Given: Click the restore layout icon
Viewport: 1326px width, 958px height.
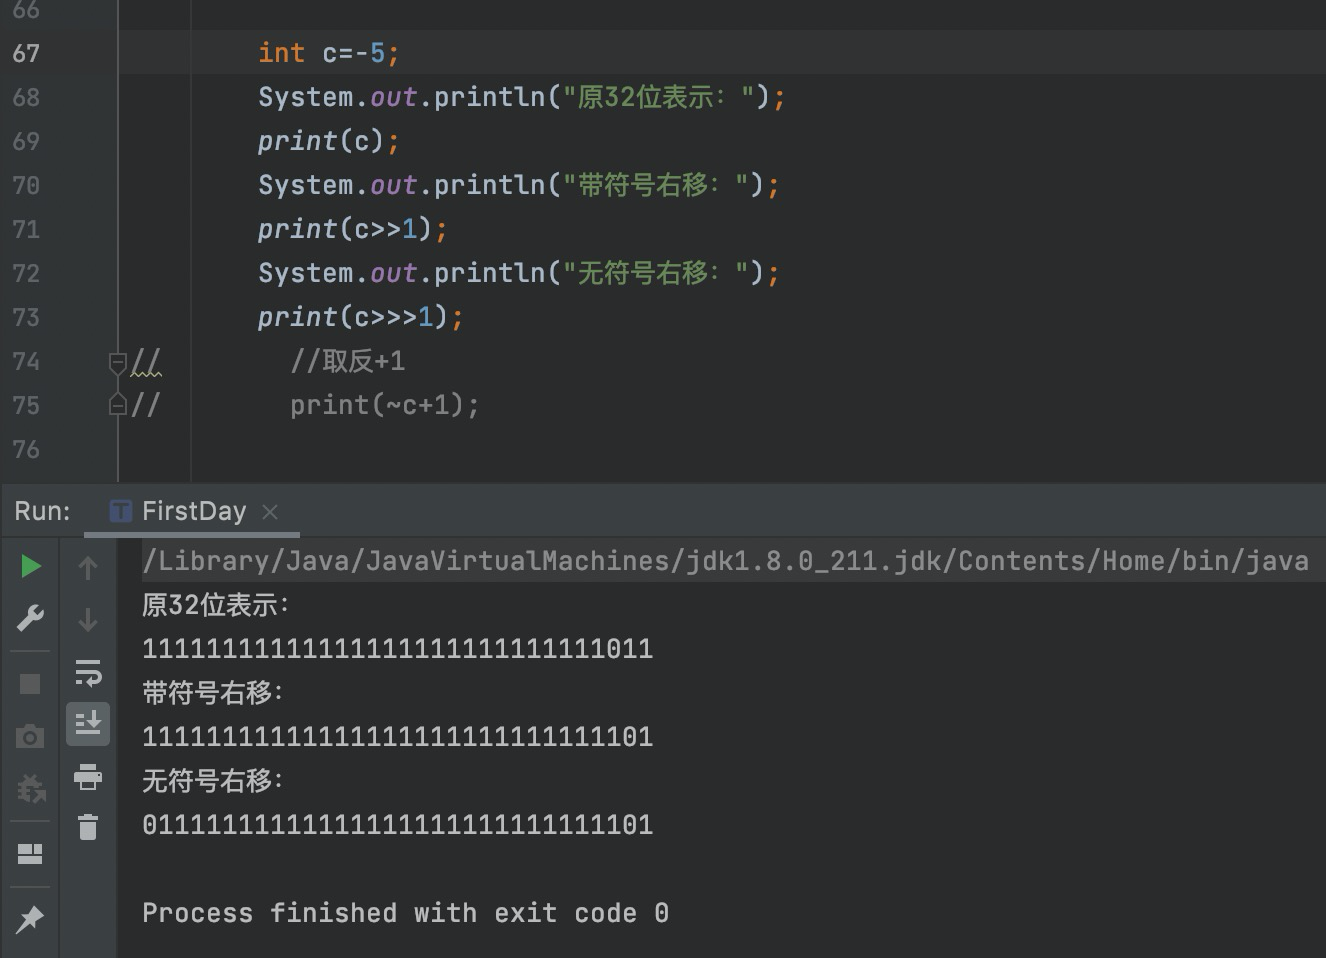Looking at the screenshot, I should [30, 854].
